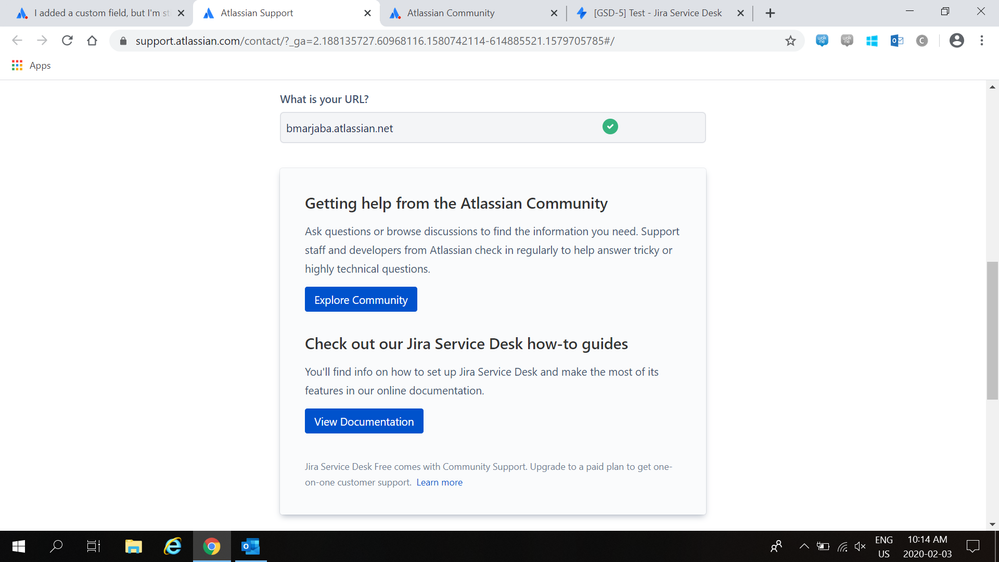The width and height of the screenshot is (999, 562).
Task: Switch to the GSD-5 Test Jira Service Desk tab
Action: pyautogui.click(x=658, y=13)
